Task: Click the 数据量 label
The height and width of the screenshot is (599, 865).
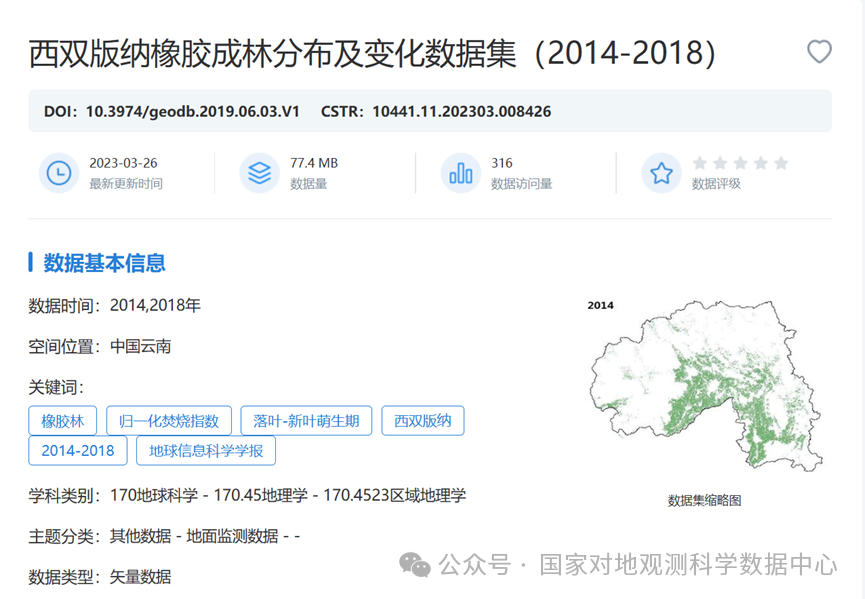Action: click(x=308, y=184)
